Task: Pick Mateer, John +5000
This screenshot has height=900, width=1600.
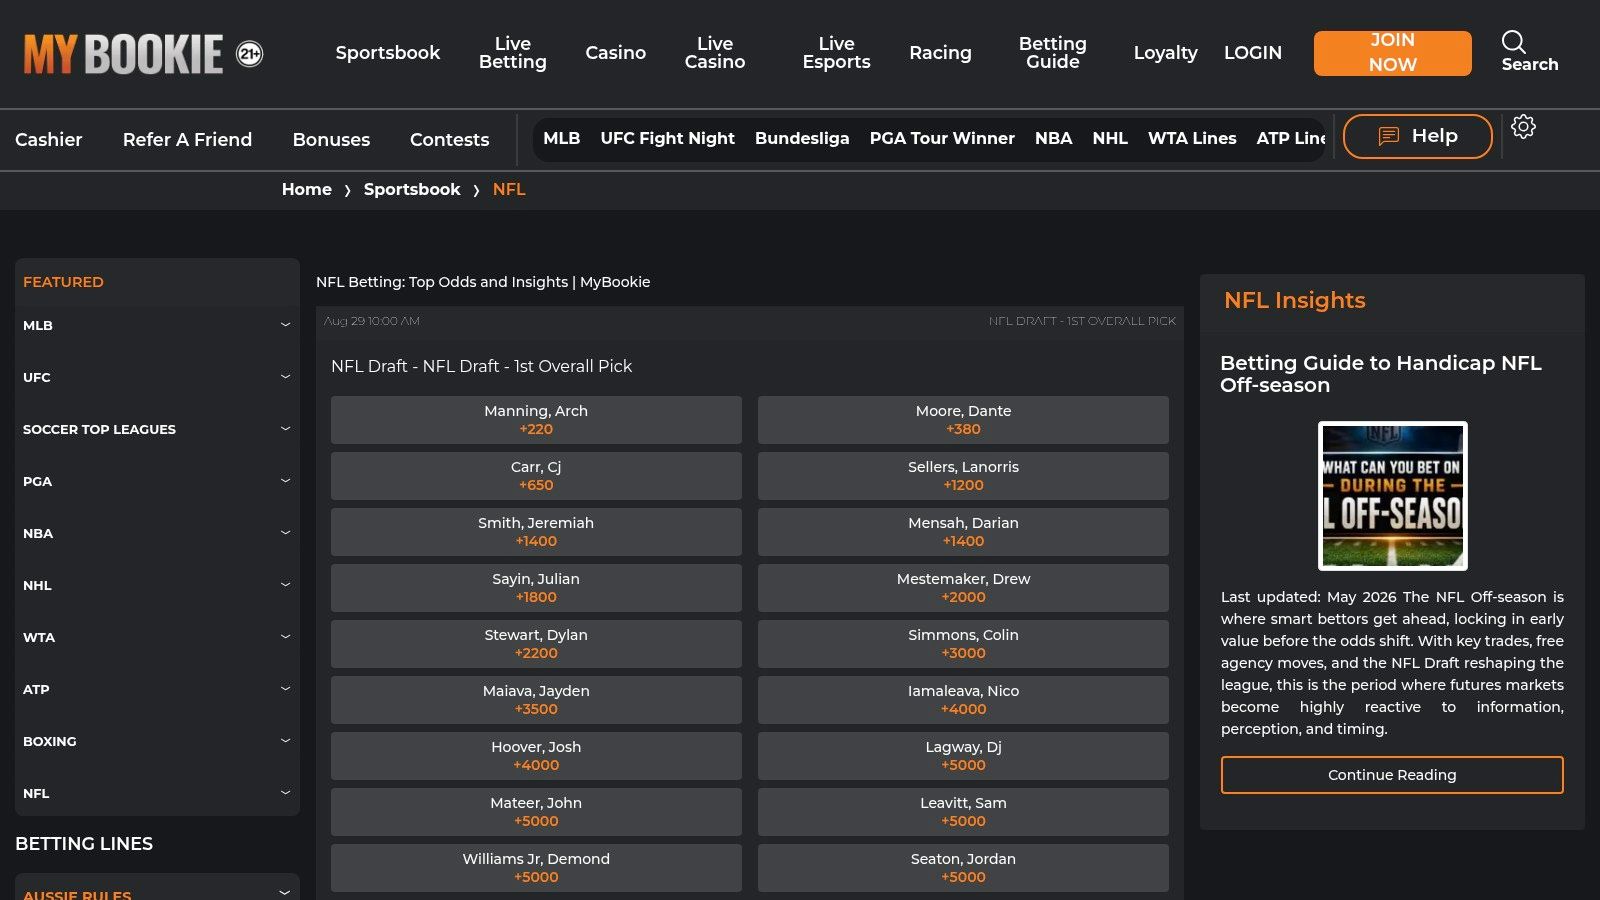Action: click(536, 812)
